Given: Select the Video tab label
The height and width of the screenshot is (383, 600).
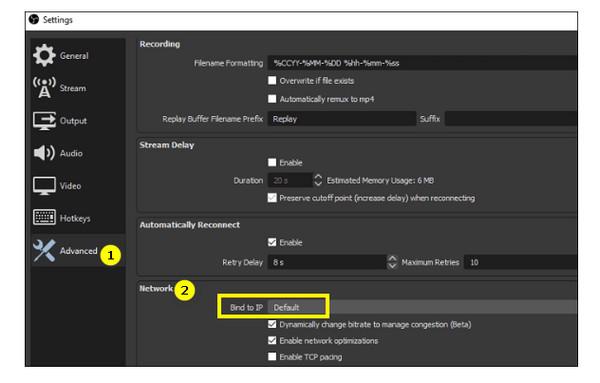Looking at the screenshot, I should (70, 186).
